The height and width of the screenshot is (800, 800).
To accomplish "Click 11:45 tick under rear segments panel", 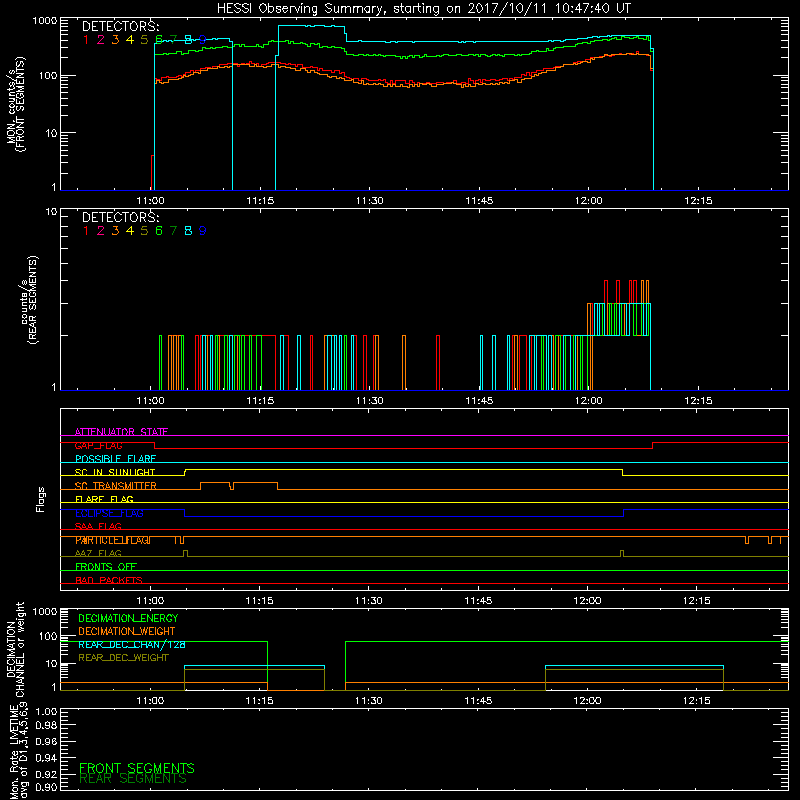I will (x=479, y=401).
